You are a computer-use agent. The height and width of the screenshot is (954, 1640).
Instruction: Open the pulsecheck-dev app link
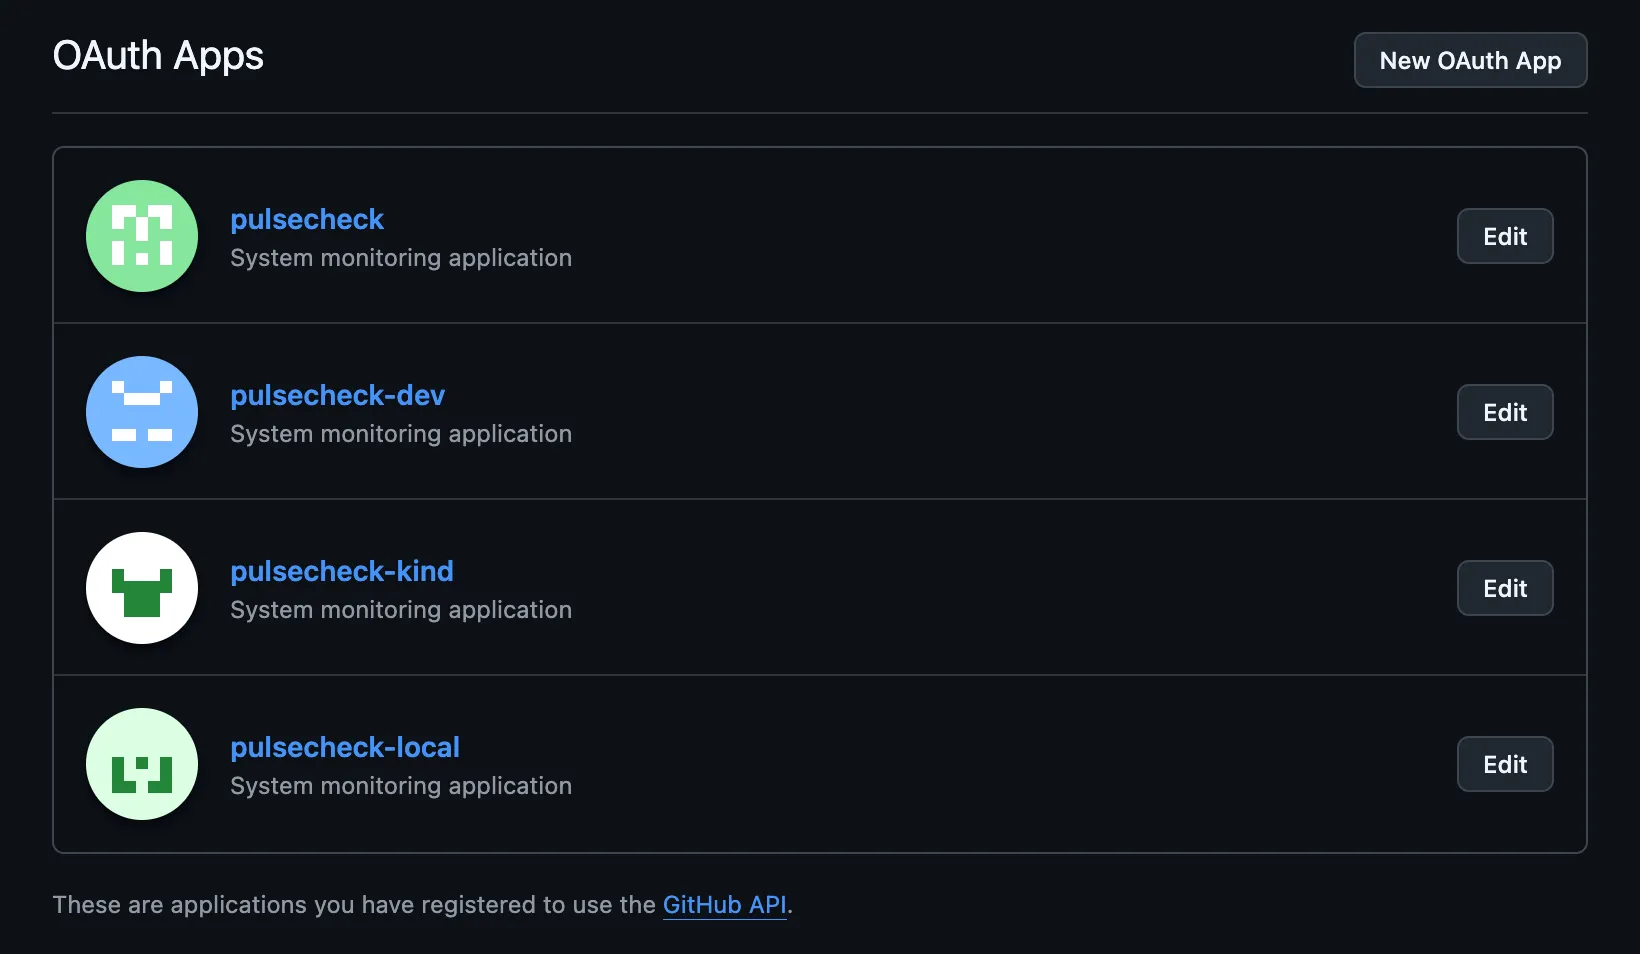point(338,395)
